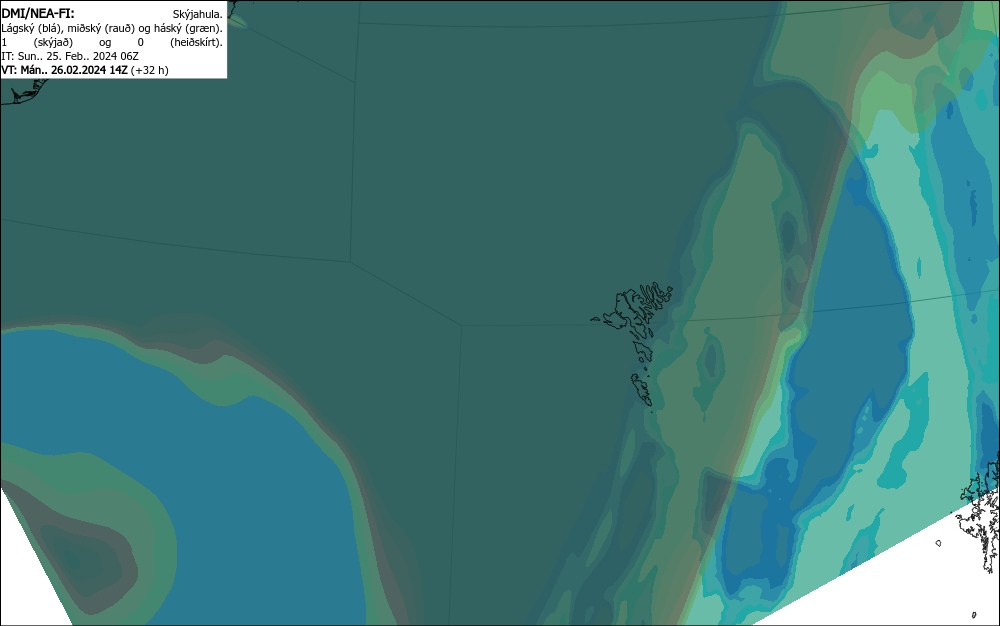Image resolution: width=1000 pixels, height=626 pixels.
Task: Click the "IT: Sun.. 25. Feb.. 2024 06Z" line
Action: pos(70,56)
